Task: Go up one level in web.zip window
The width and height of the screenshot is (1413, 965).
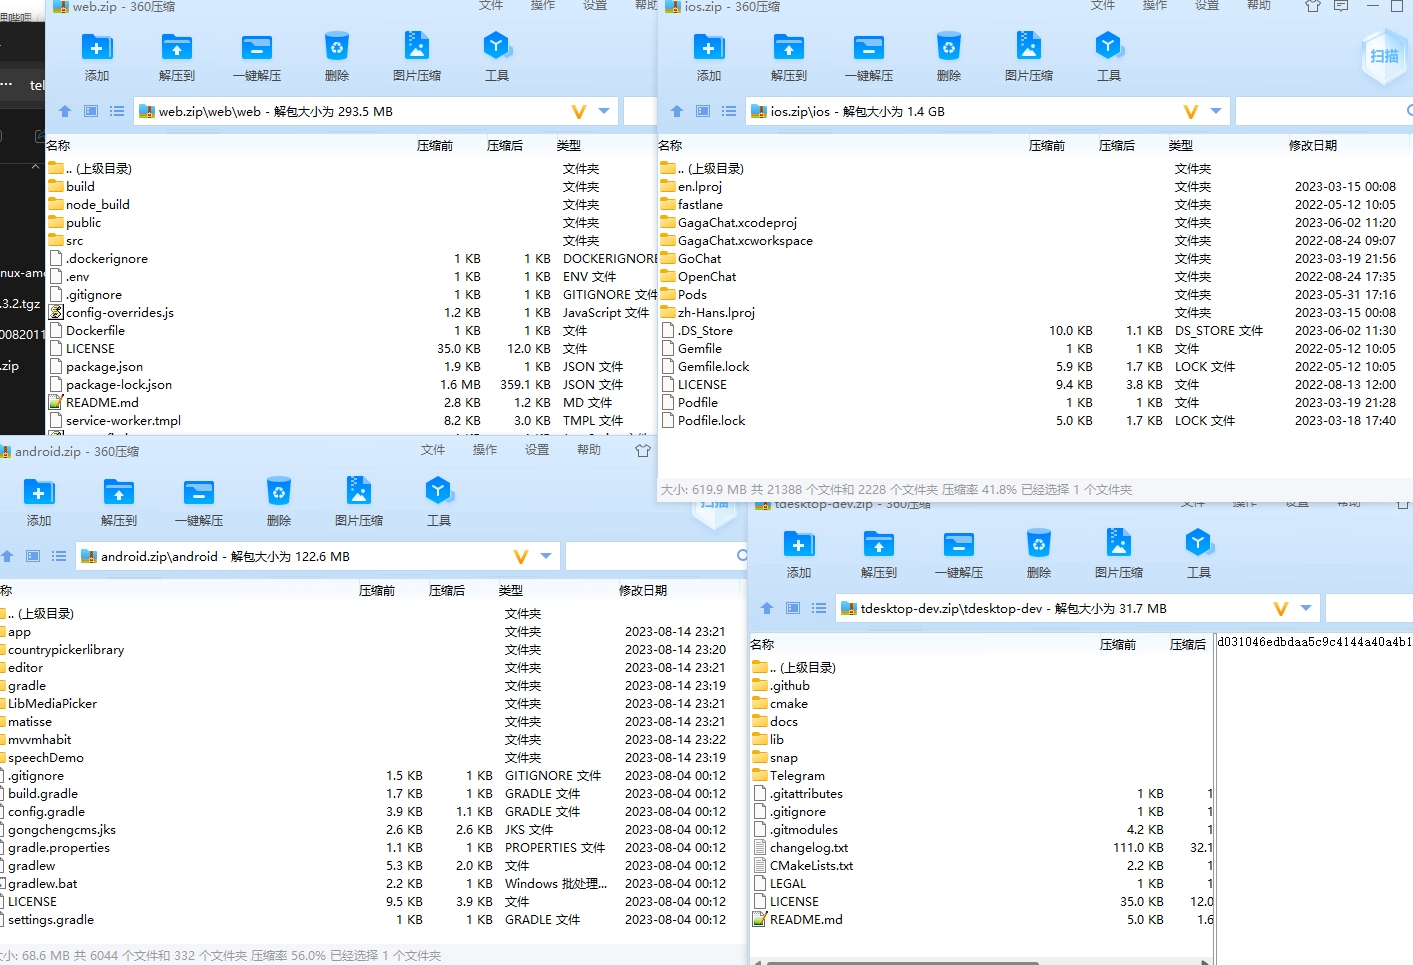Action: (x=65, y=111)
